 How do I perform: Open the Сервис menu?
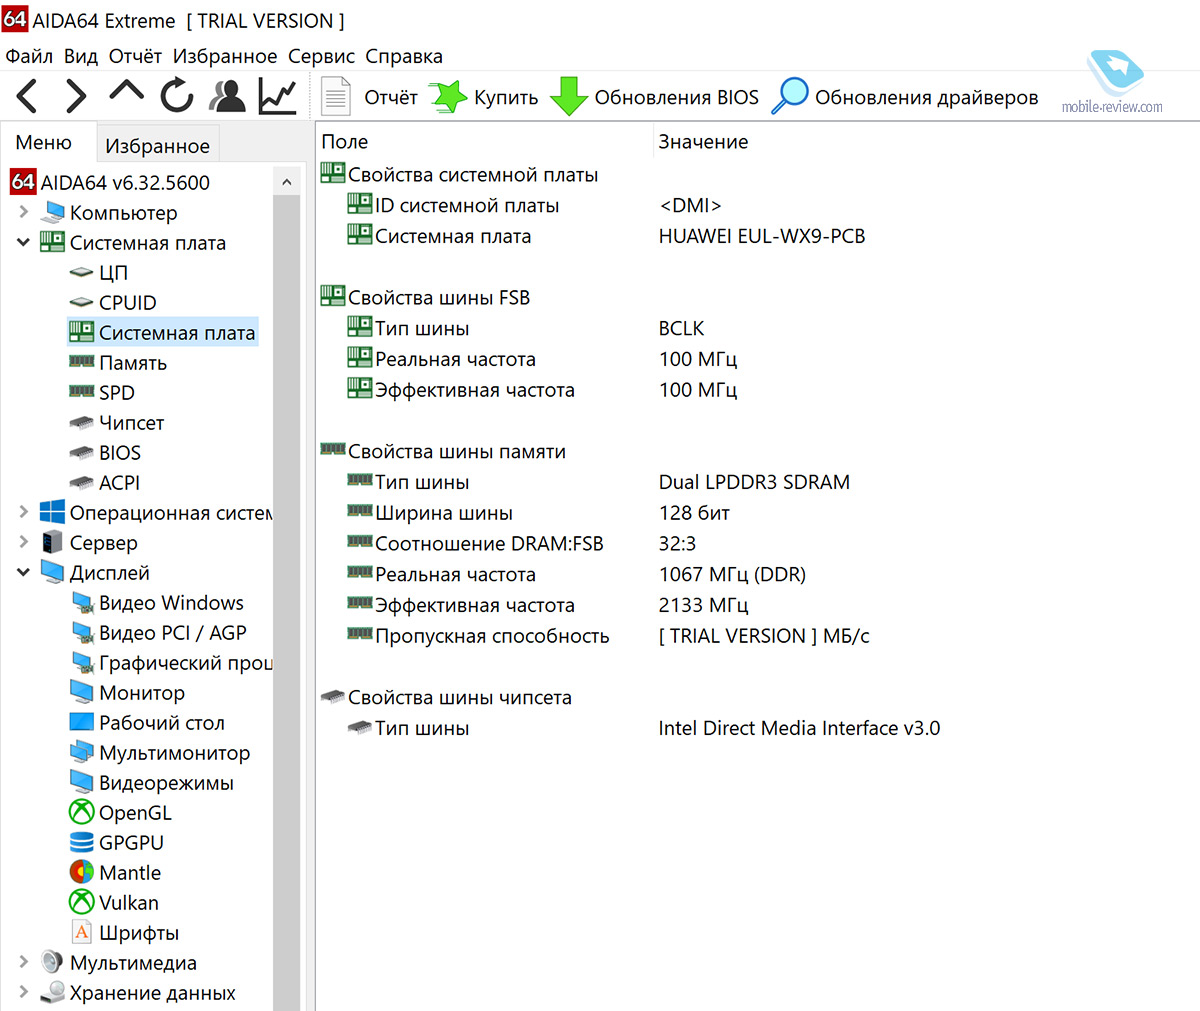click(321, 56)
